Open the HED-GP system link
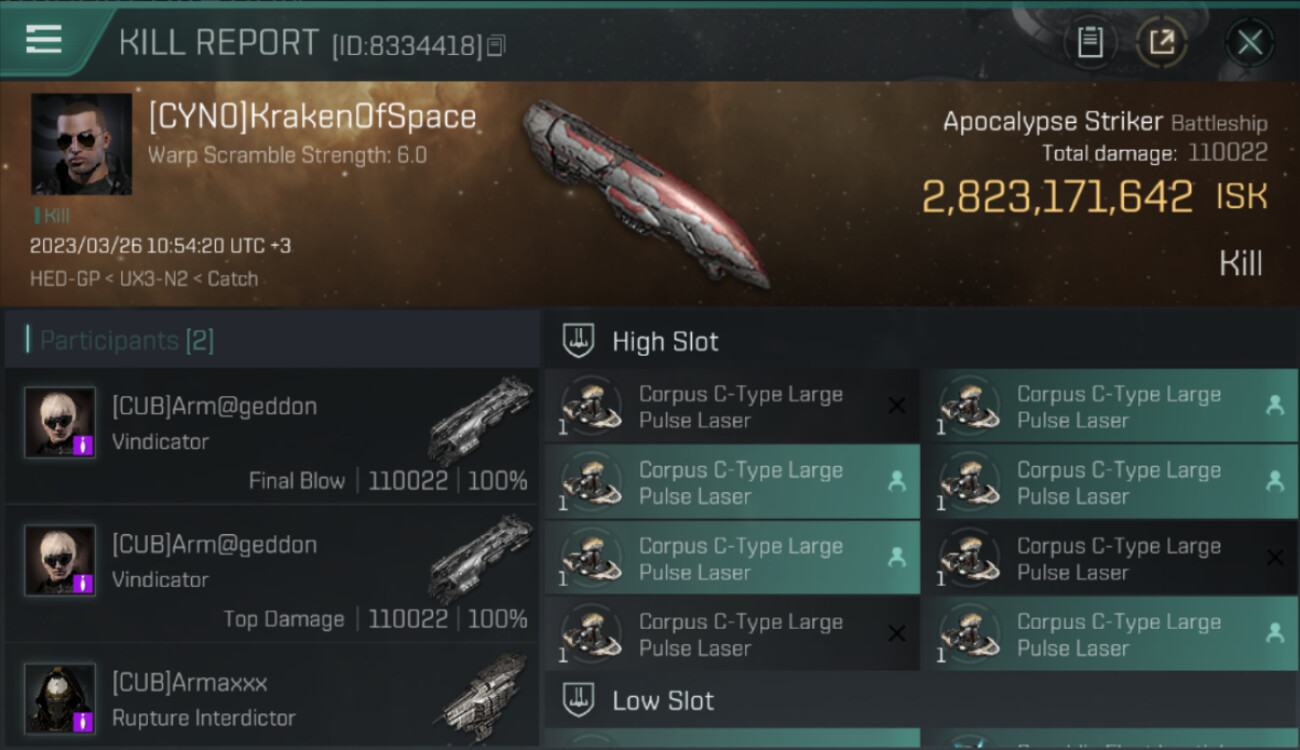This screenshot has width=1300, height=750. click(63, 279)
